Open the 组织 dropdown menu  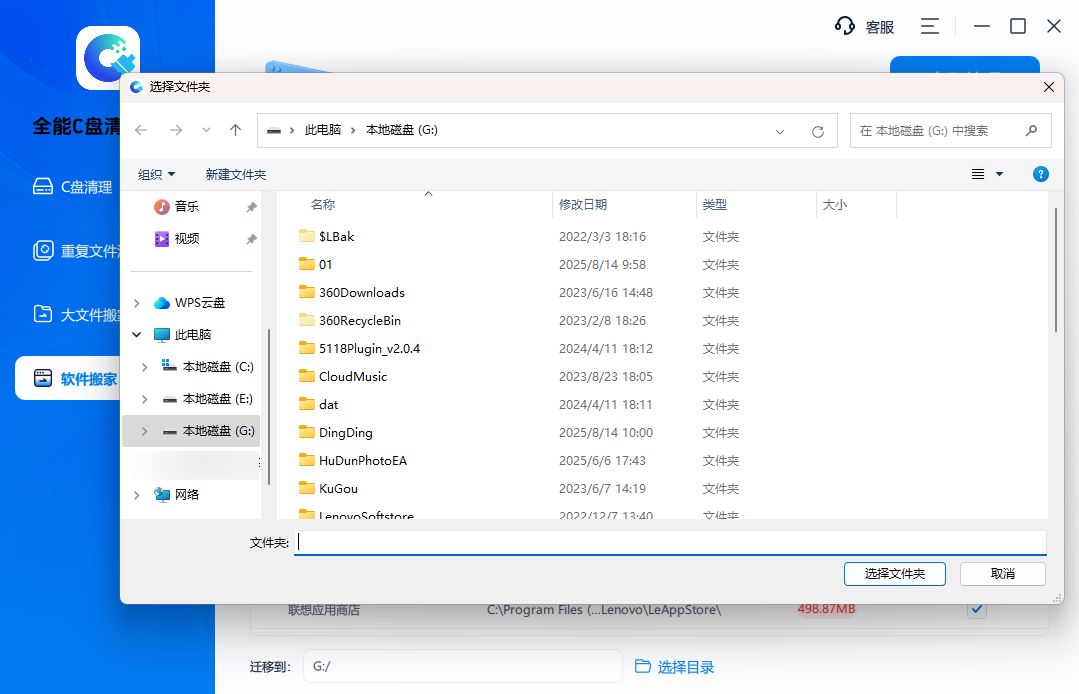(x=155, y=173)
